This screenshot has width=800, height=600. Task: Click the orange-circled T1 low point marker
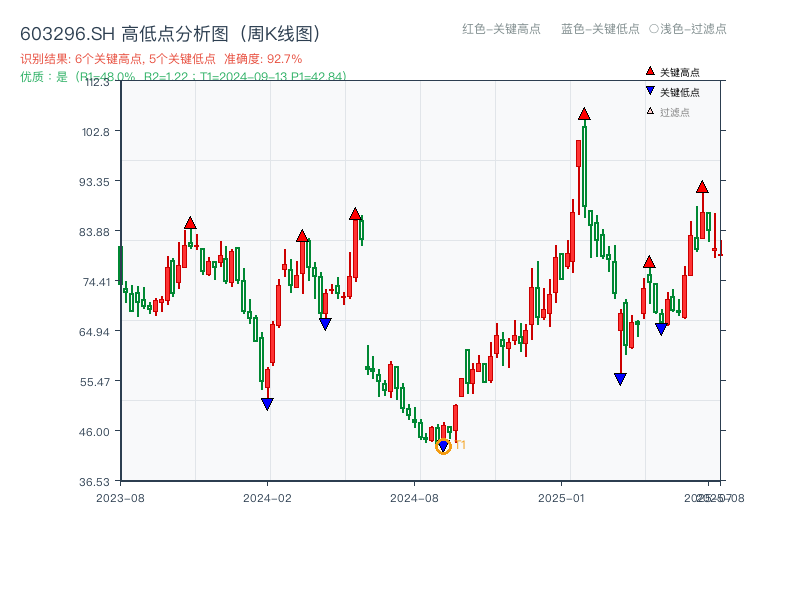click(x=444, y=446)
